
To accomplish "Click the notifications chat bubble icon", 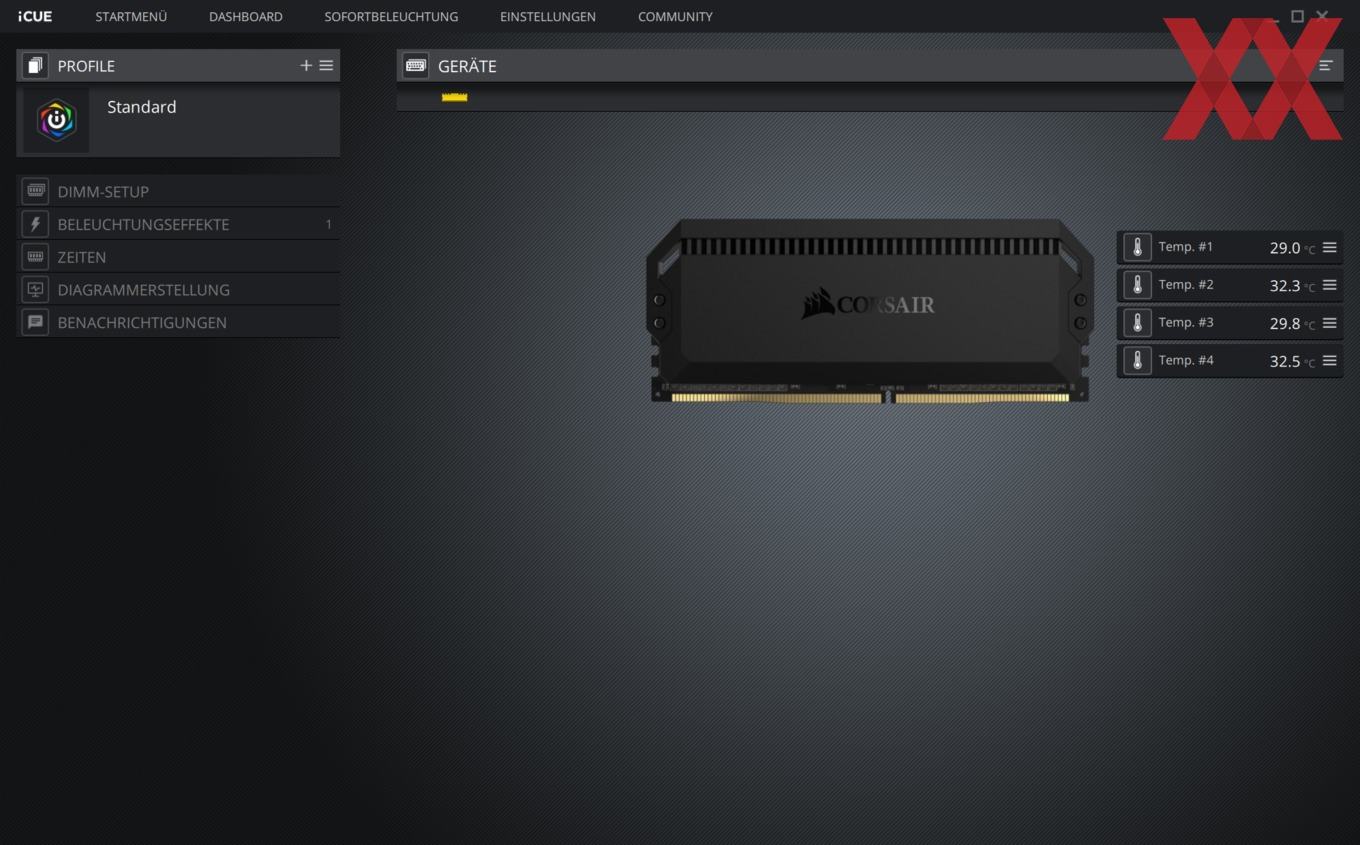I will pyautogui.click(x=35, y=322).
